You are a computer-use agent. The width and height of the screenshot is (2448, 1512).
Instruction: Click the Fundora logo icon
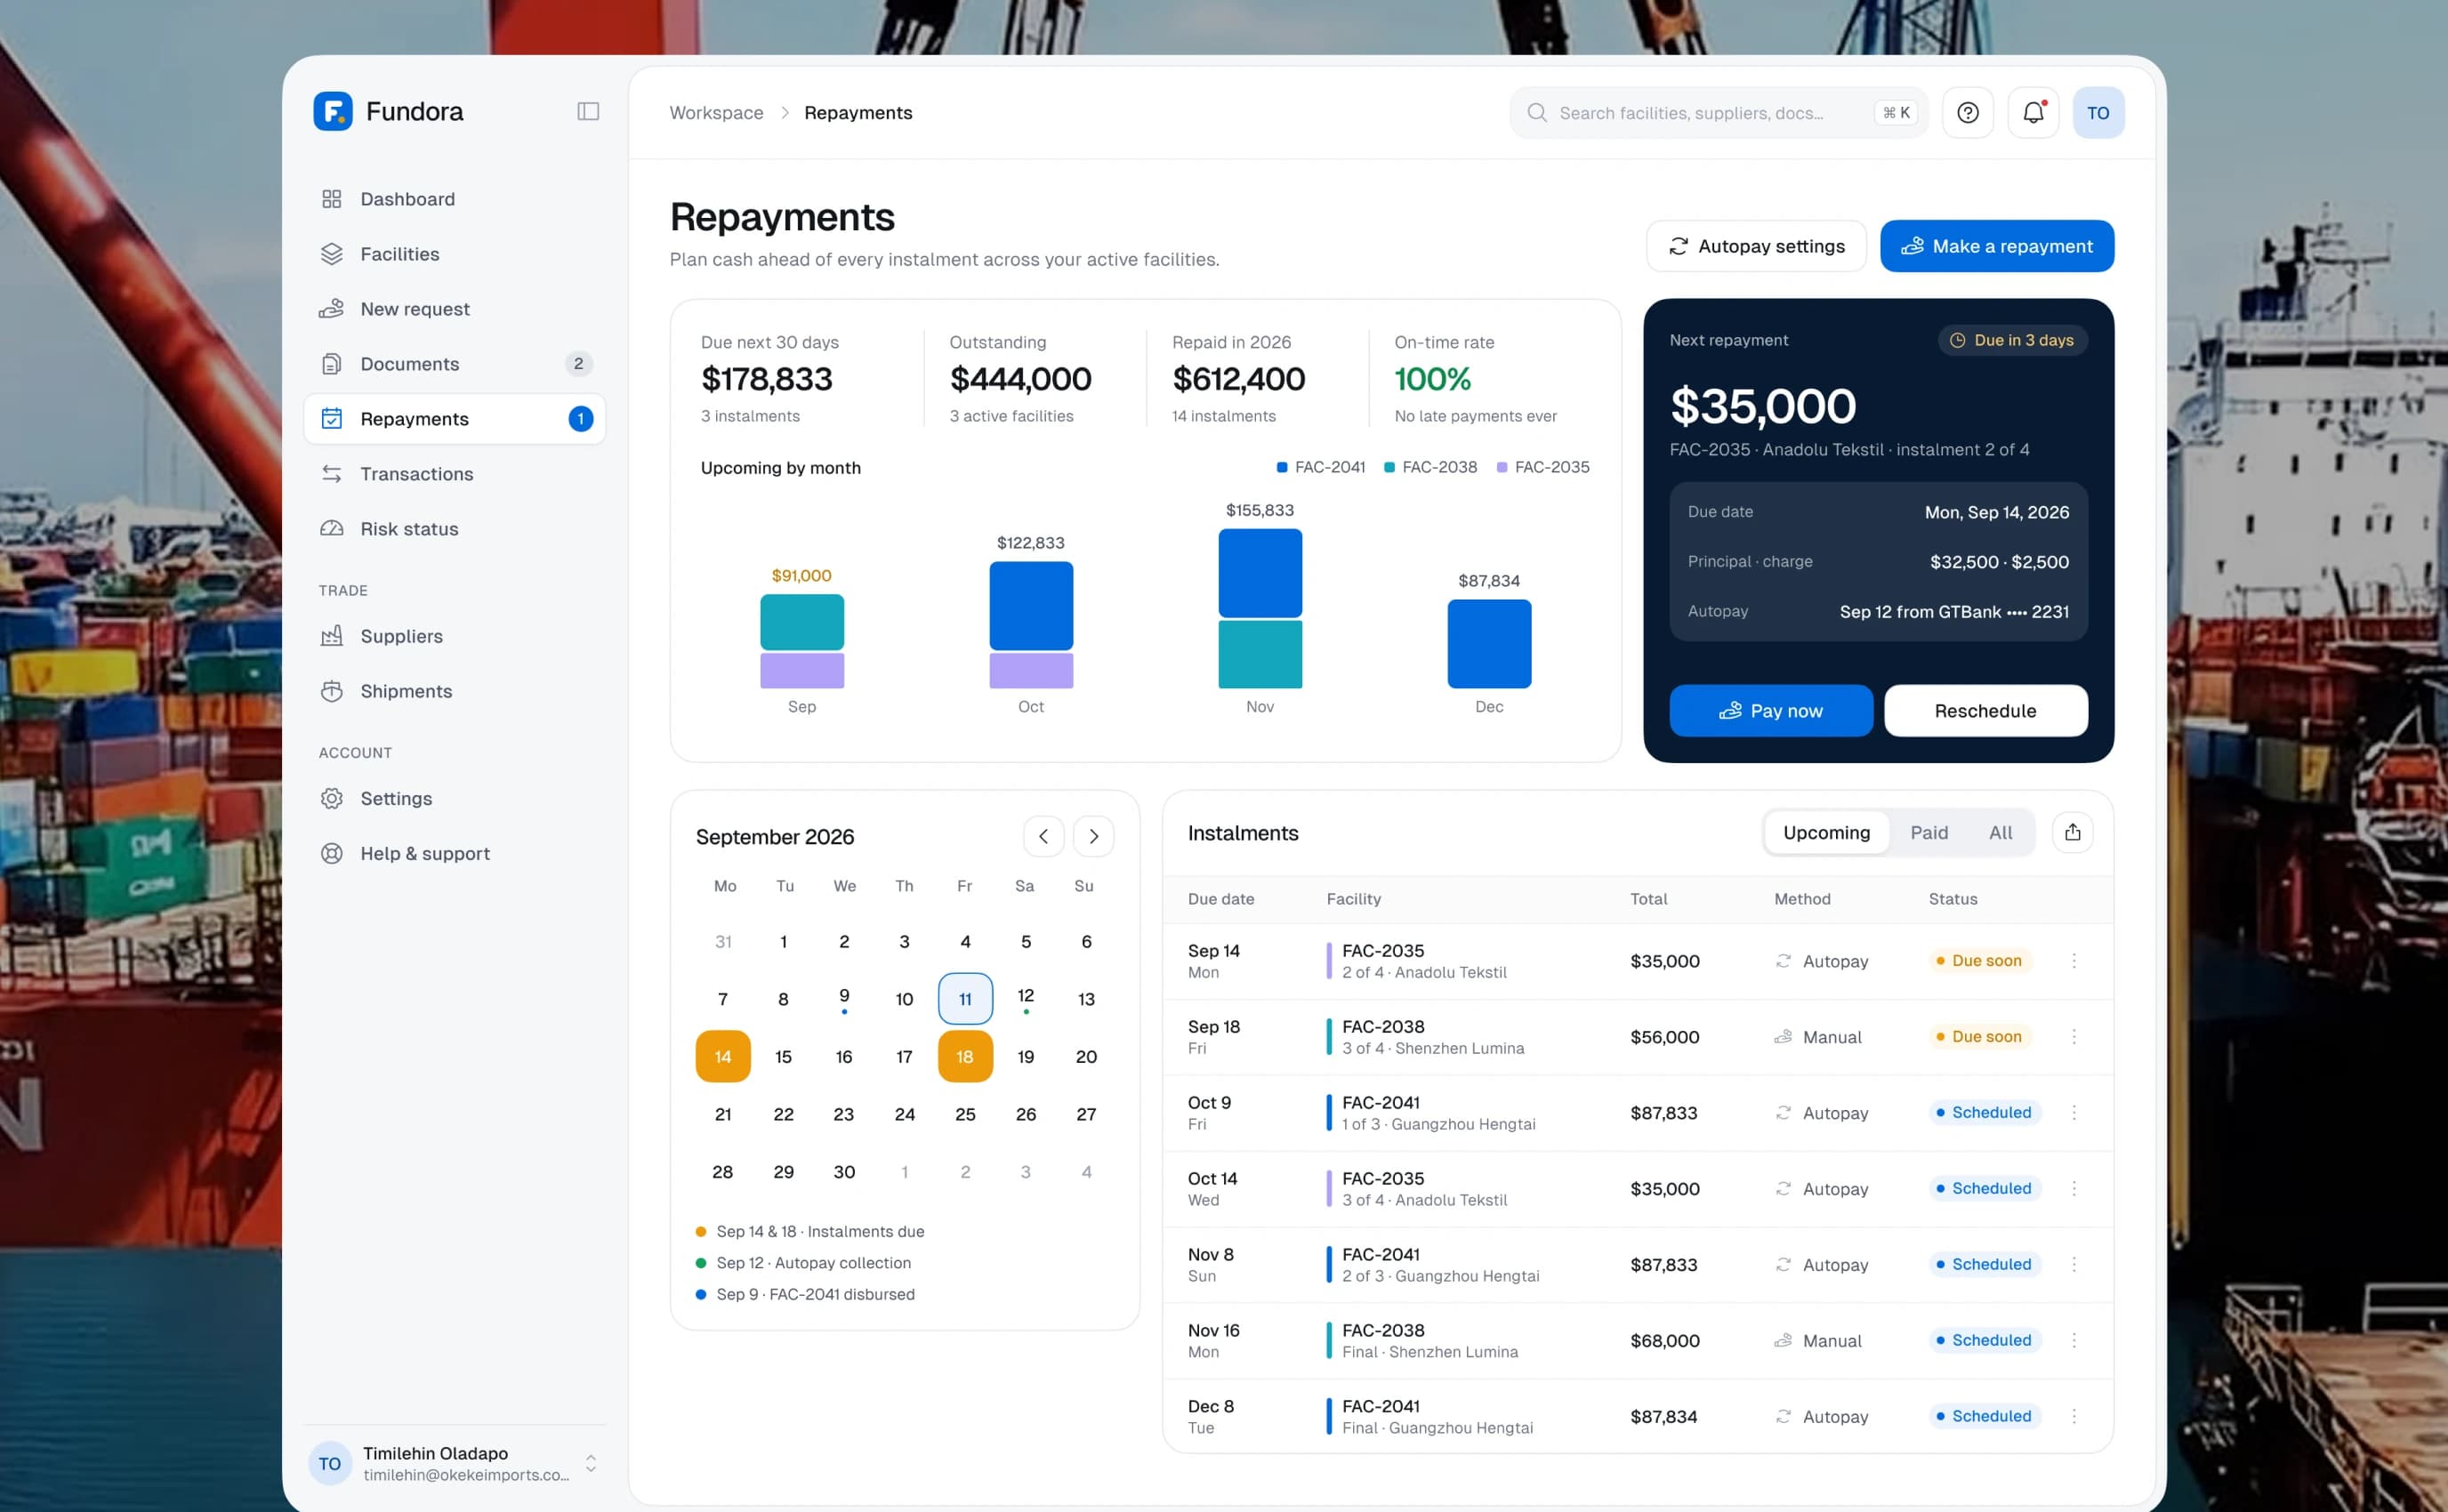click(332, 111)
